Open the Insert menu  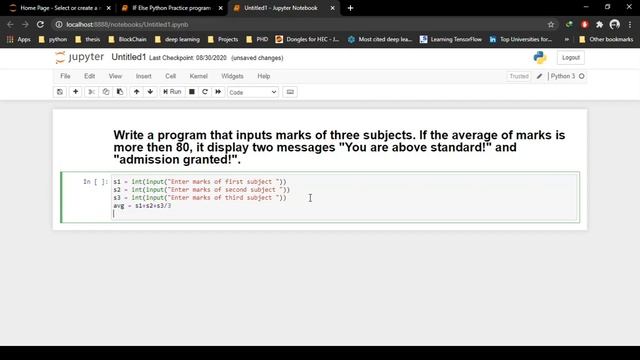pyautogui.click(x=143, y=76)
